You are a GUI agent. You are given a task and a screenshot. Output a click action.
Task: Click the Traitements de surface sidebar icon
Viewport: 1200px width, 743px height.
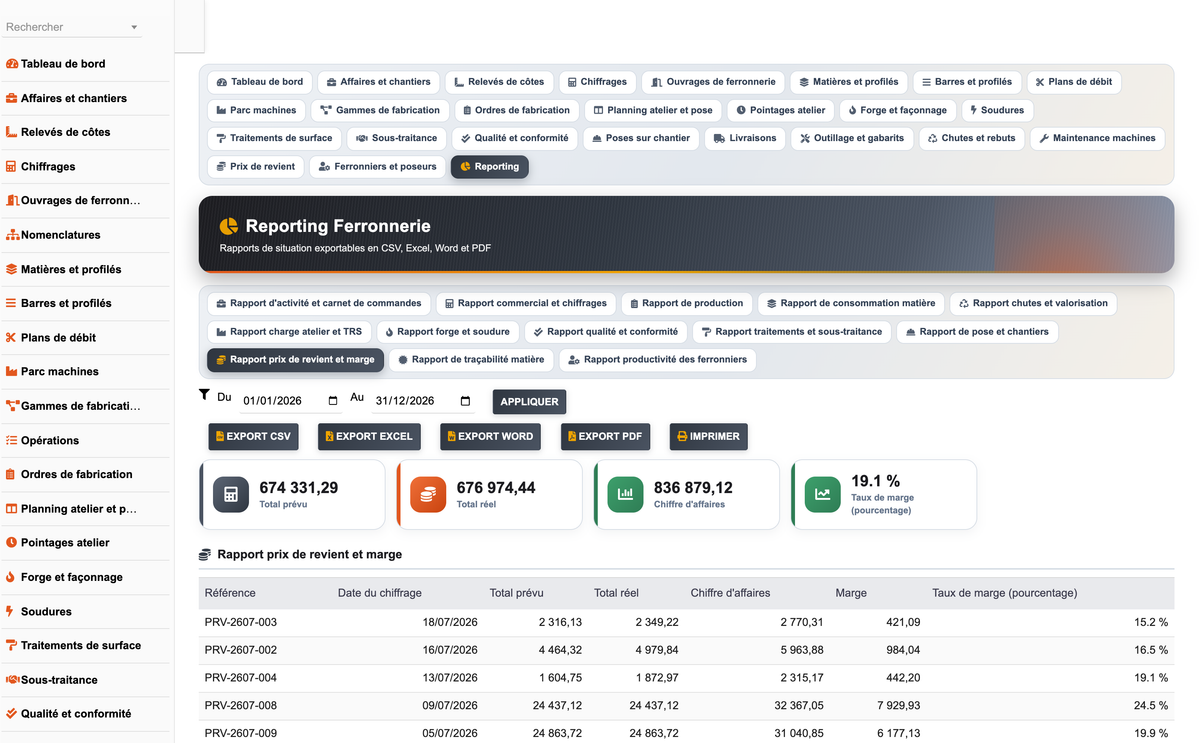click(x=12, y=646)
